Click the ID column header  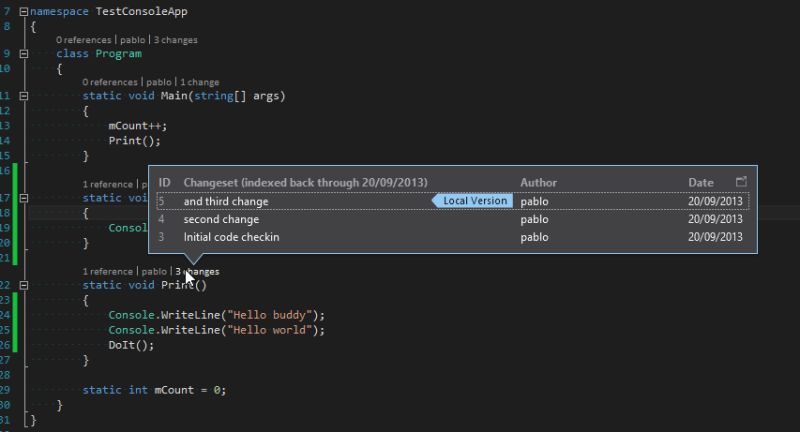pos(164,183)
